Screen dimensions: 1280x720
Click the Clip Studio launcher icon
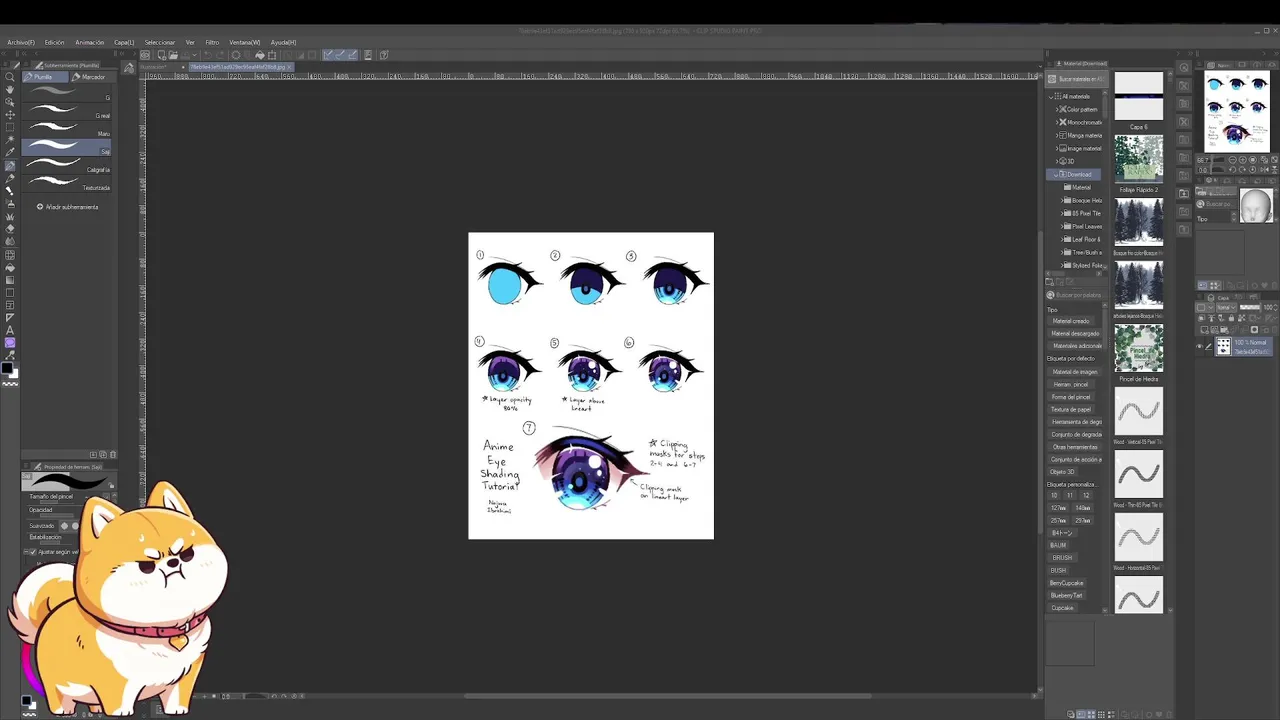tap(145, 55)
